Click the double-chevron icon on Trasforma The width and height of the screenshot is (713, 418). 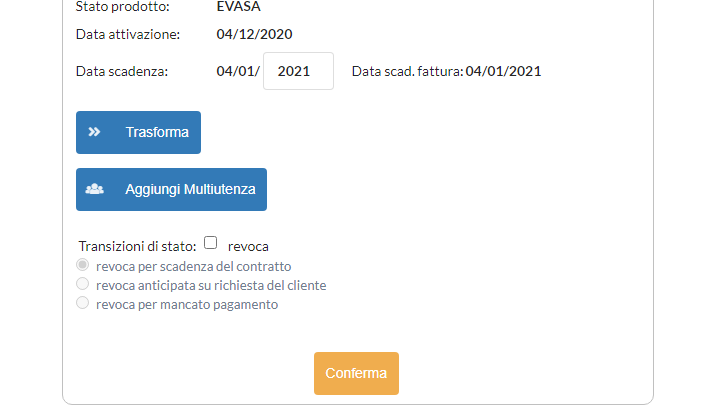coord(94,132)
